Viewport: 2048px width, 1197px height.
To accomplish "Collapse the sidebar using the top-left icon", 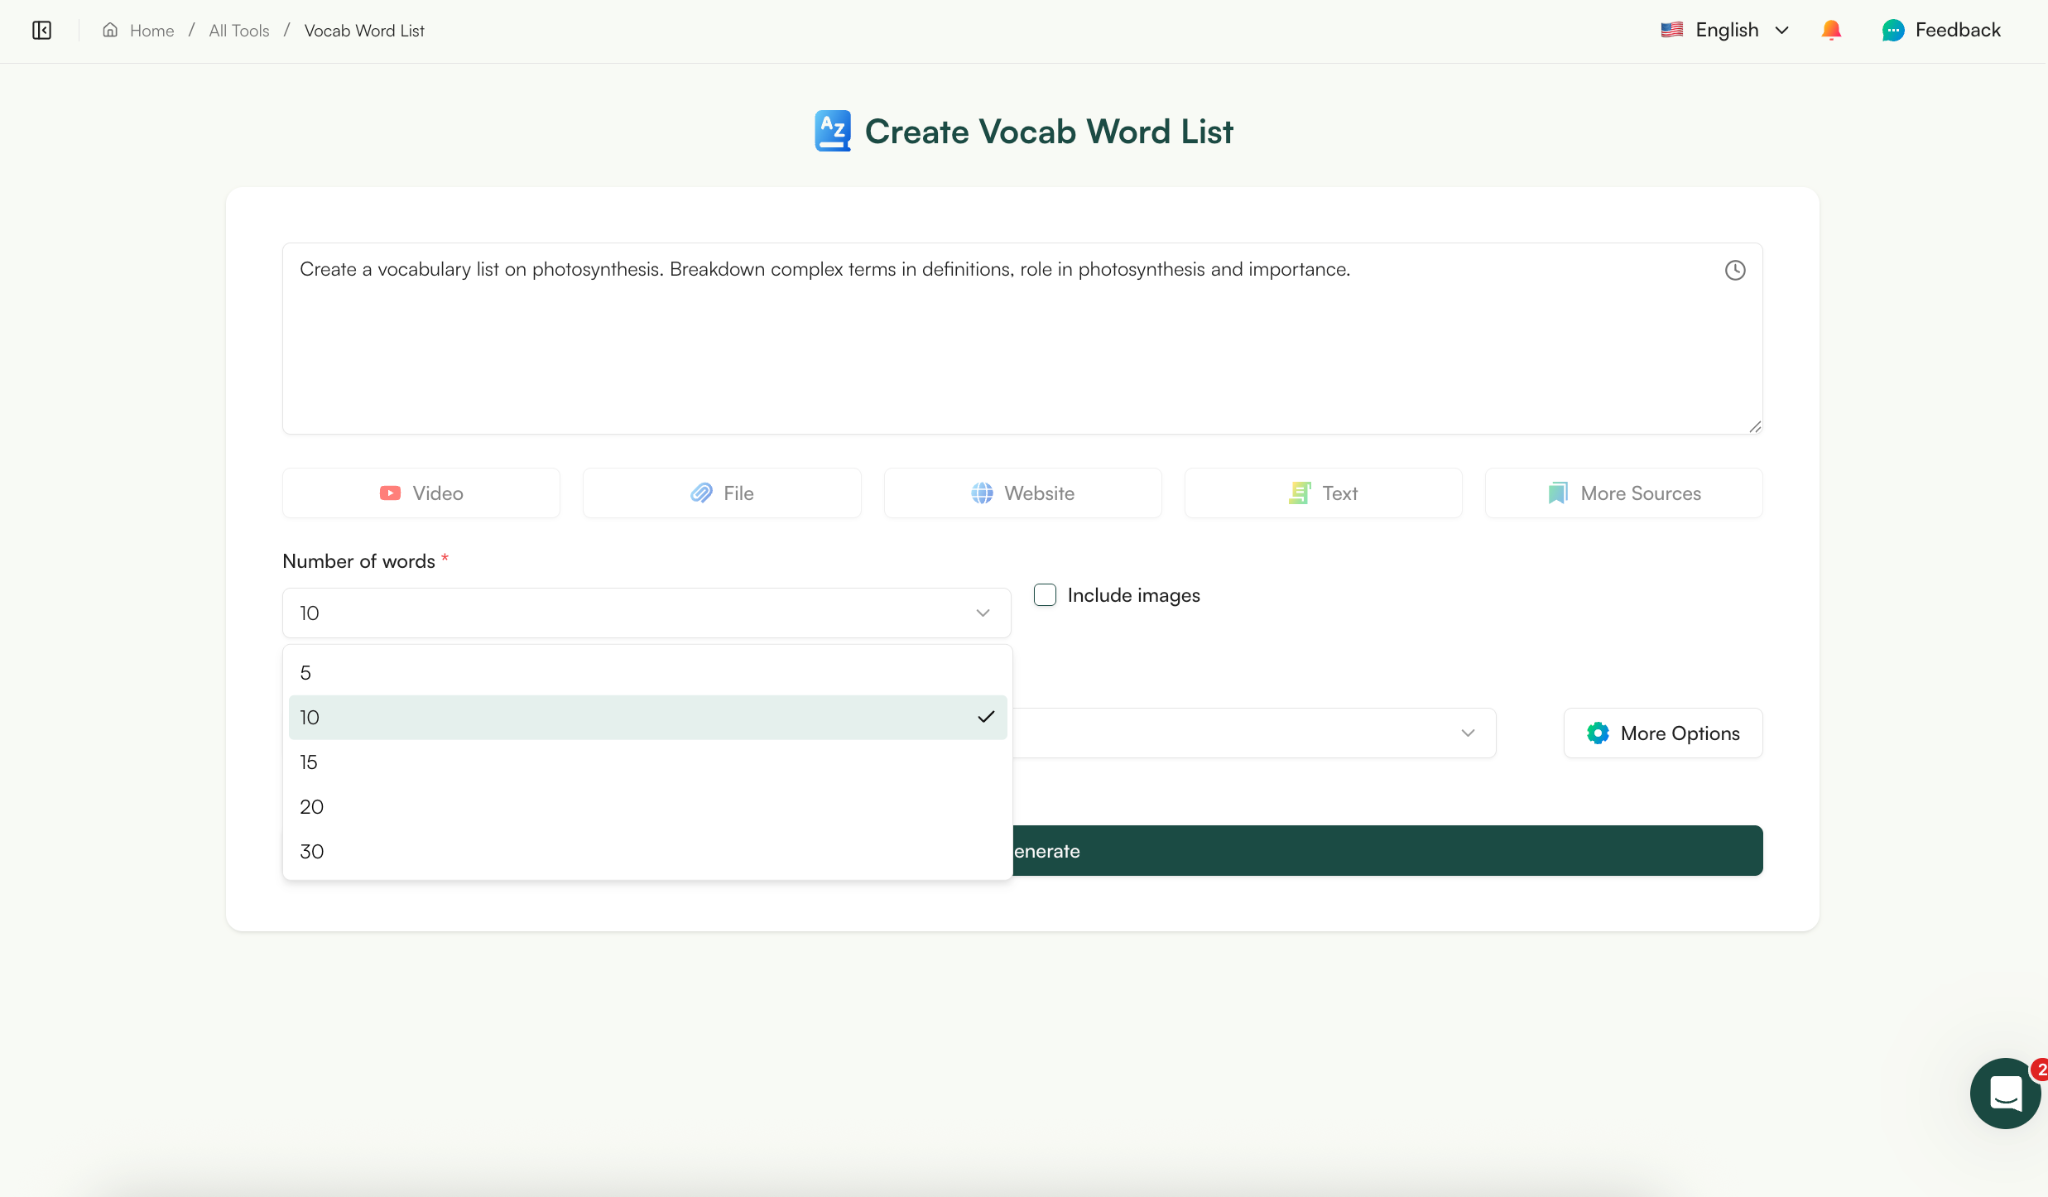I will pos(42,30).
